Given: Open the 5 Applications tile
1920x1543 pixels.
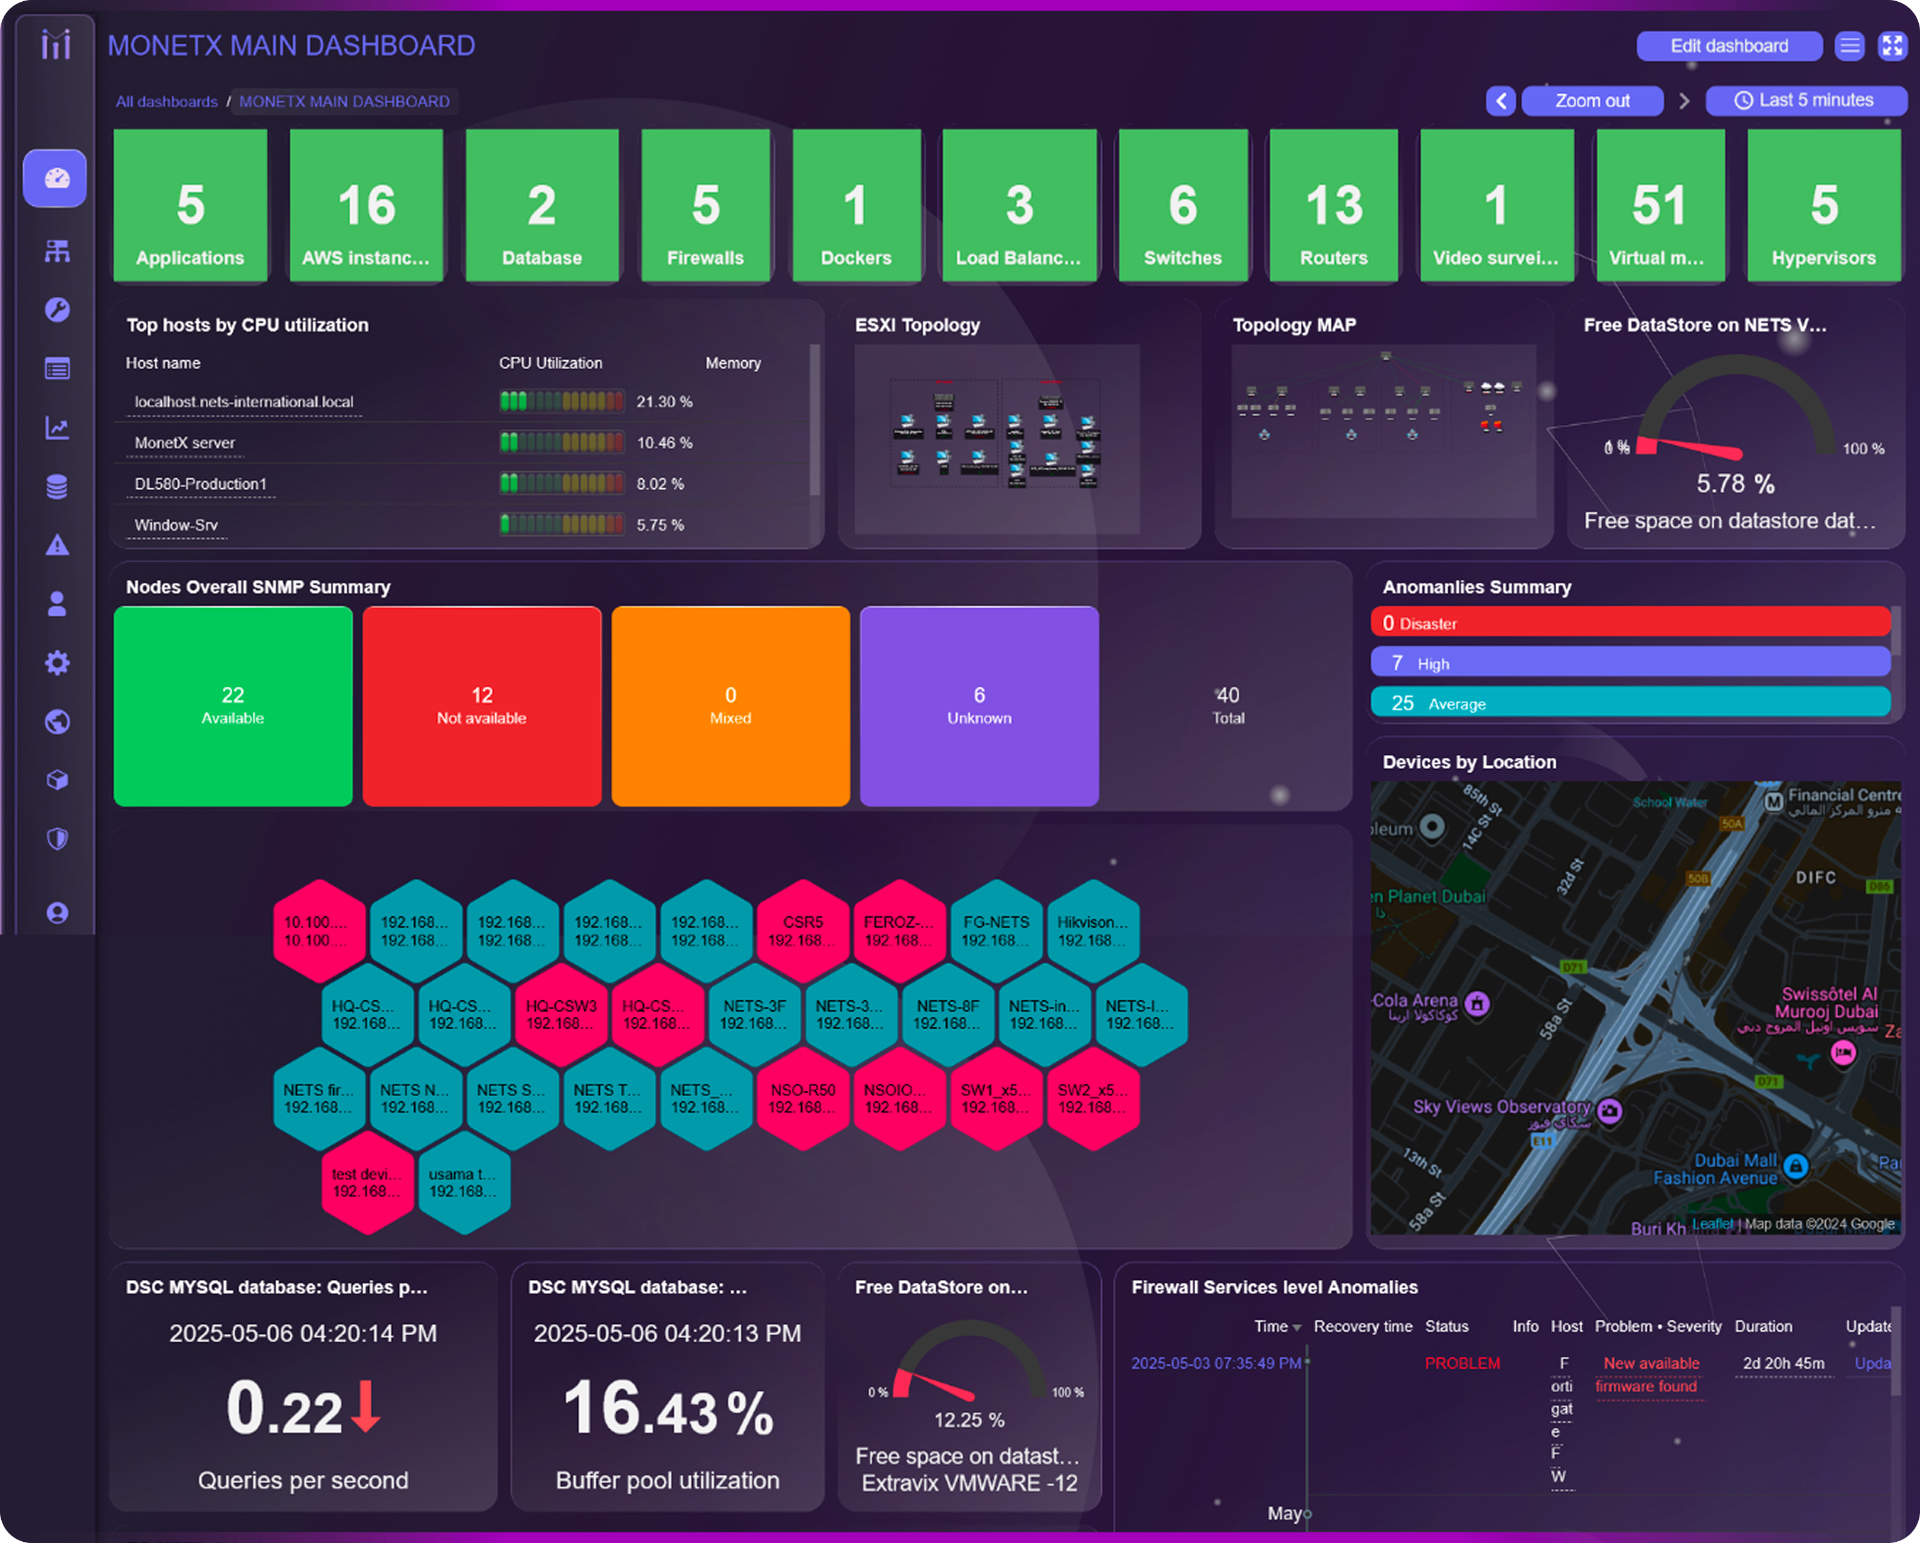Looking at the screenshot, I should (190, 205).
